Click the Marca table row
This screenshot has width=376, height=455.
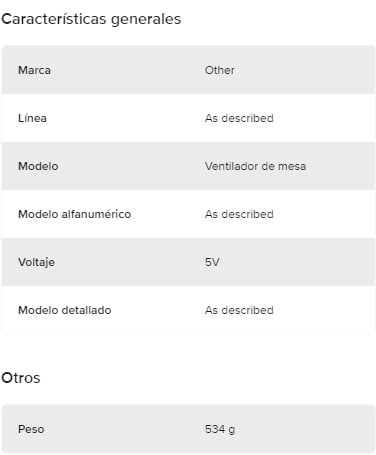coord(188,70)
